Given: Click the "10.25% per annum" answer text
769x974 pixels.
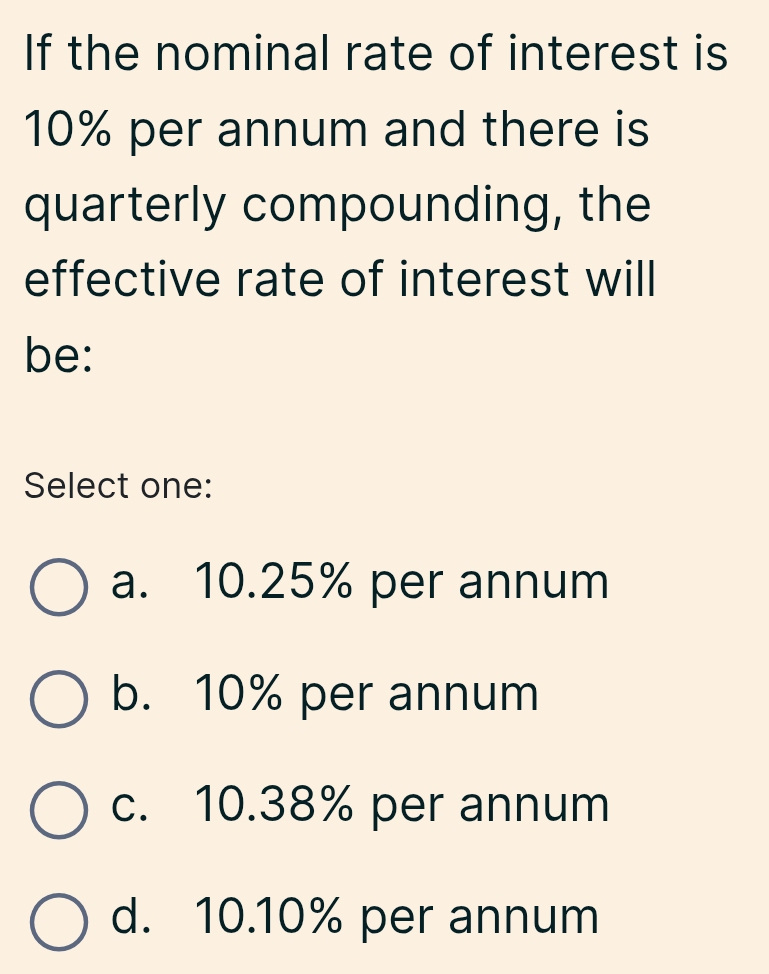Looking at the screenshot, I should pos(402,582).
